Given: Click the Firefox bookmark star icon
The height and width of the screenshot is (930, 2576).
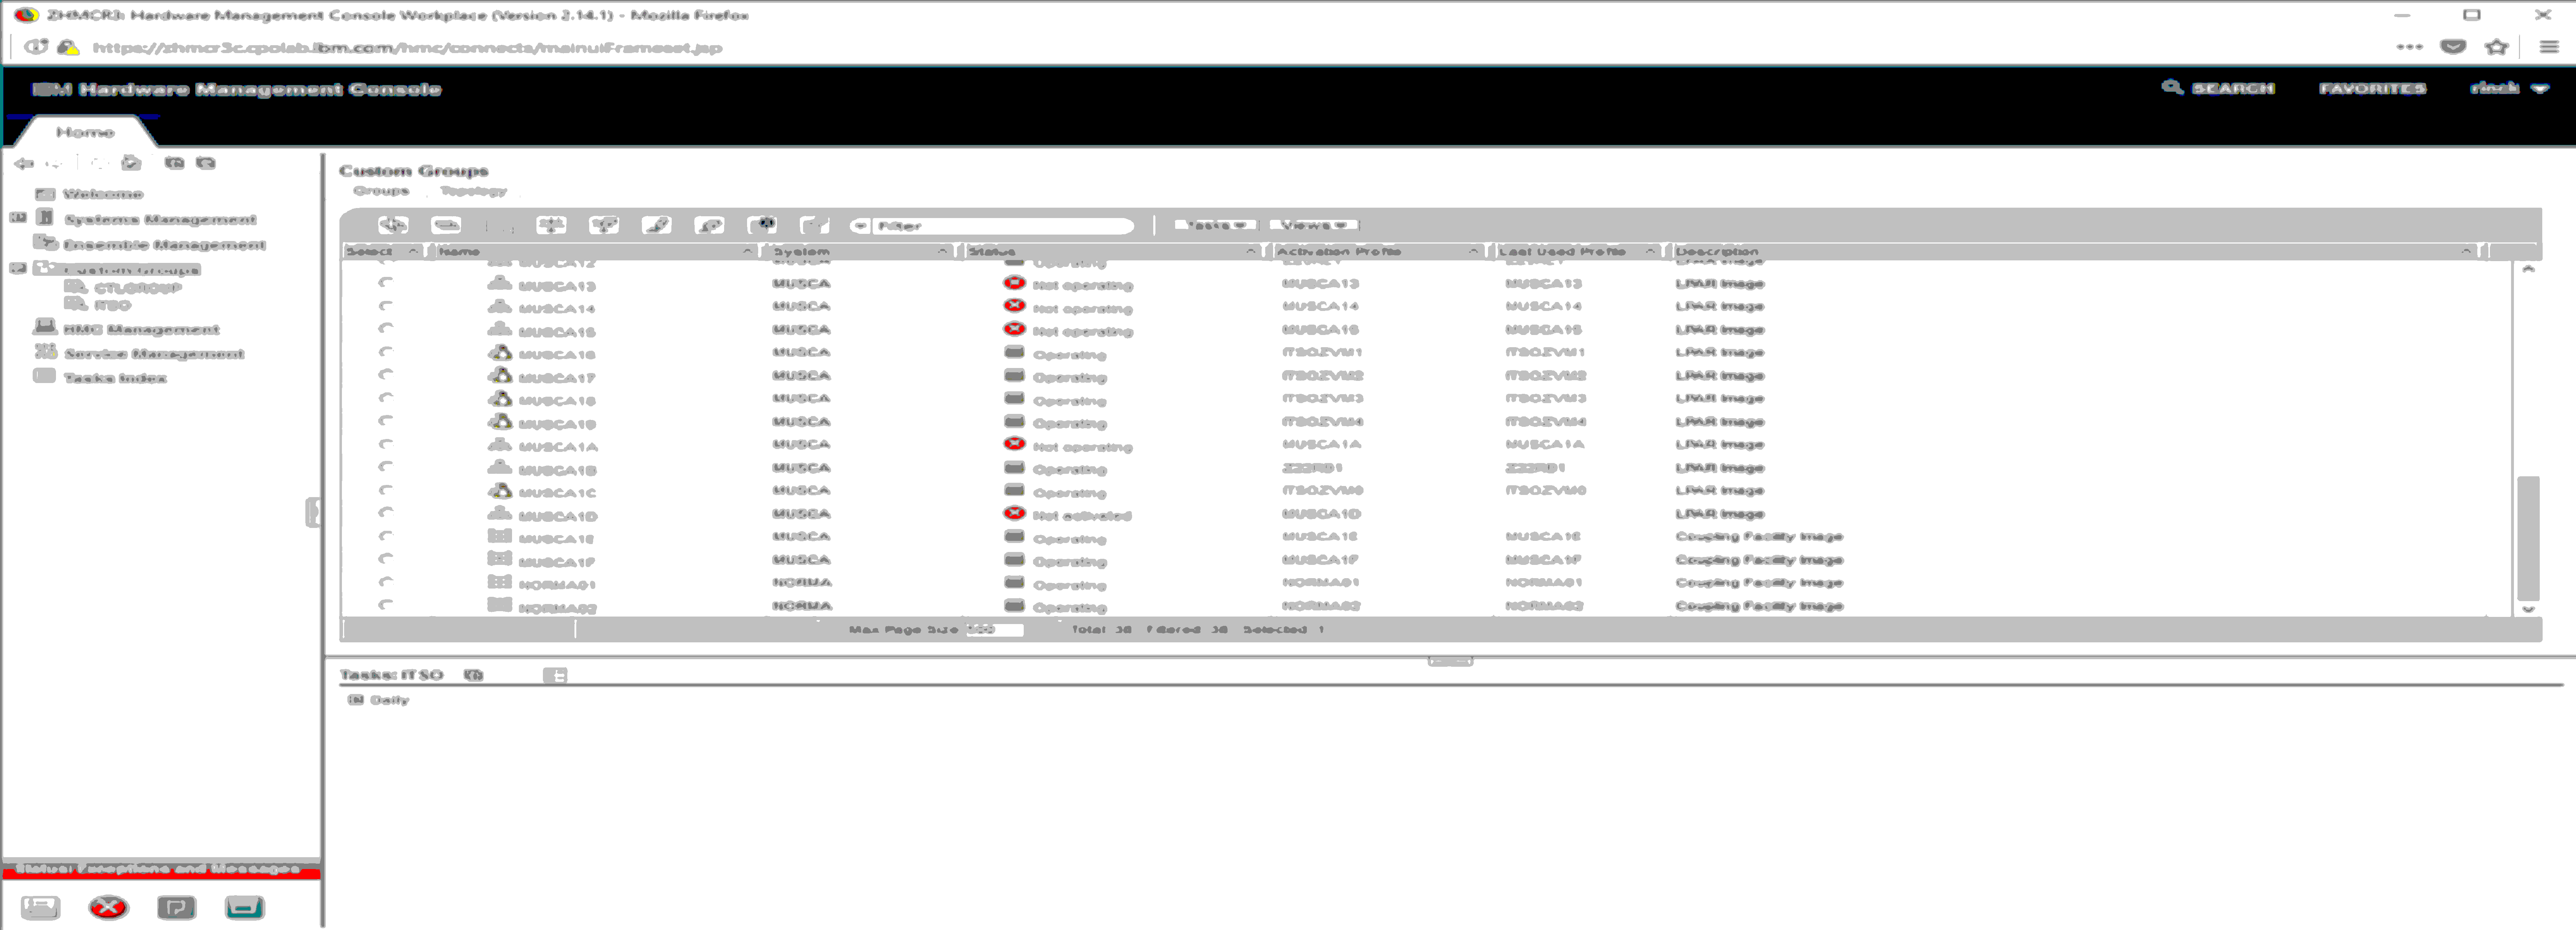Looking at the screenshot, I should point(2497,47).
